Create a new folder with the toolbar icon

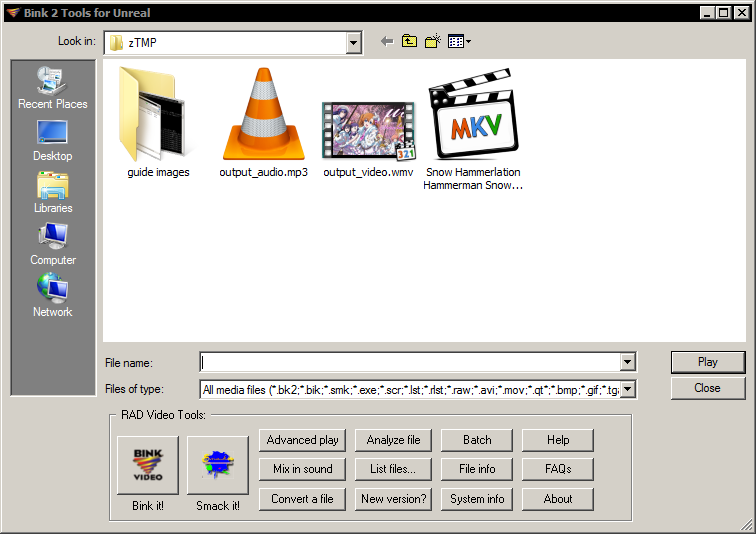pos(432,41)
